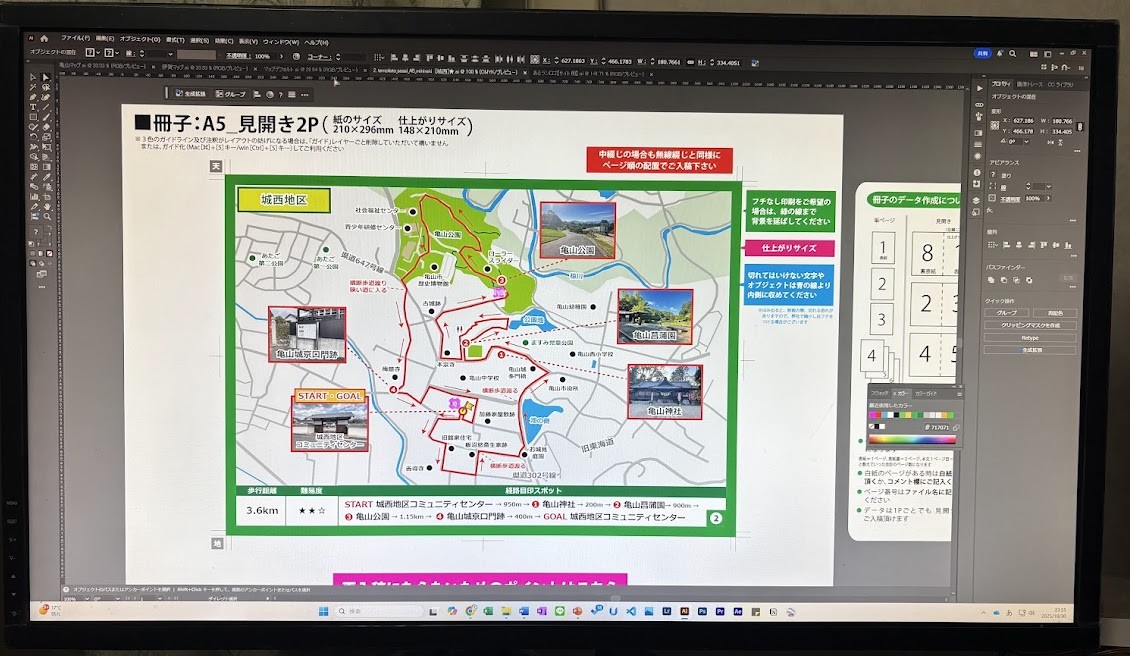Open the Layers panel icon in dock
The image size is (1130, 656).
(x=976, y=200)
